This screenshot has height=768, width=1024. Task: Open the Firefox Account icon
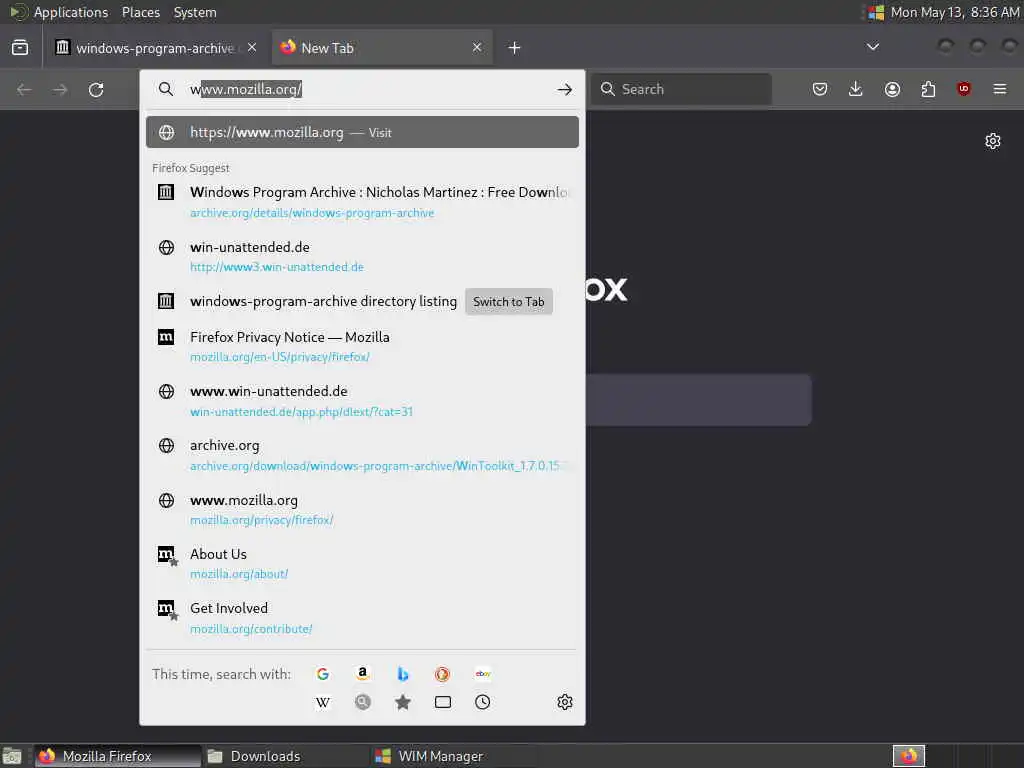point(892,89)
